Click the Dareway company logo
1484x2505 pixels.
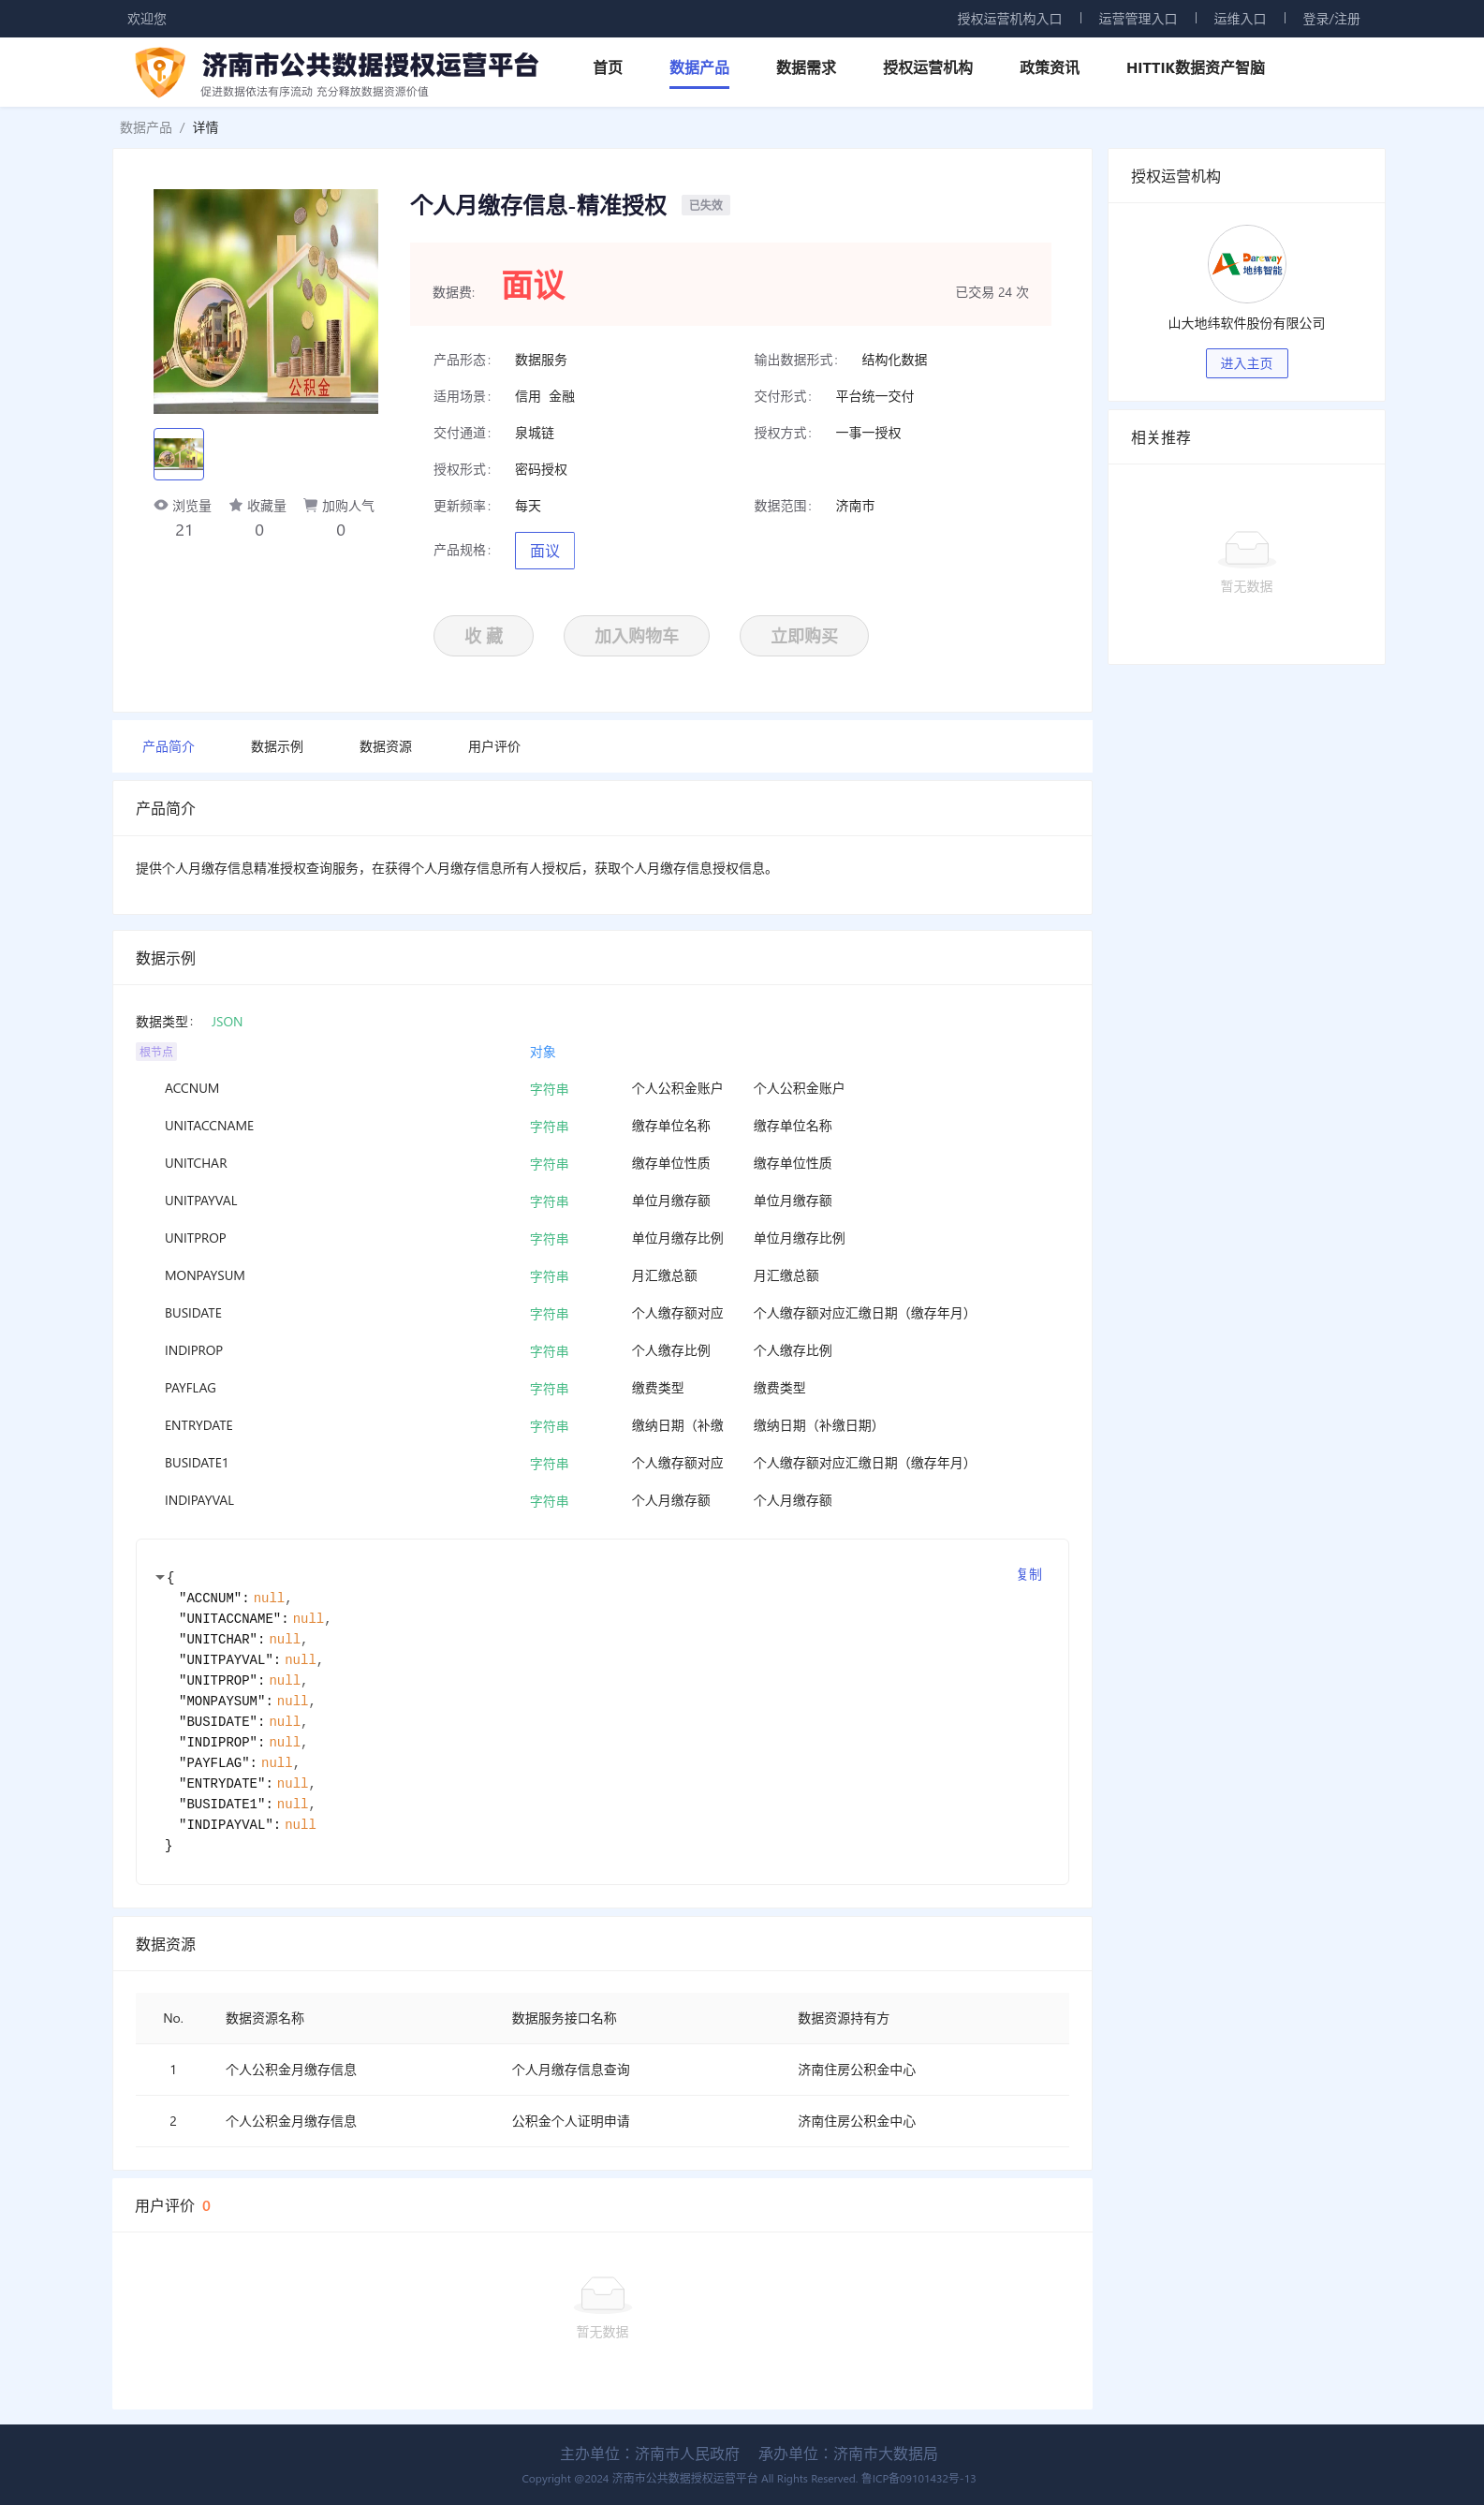tap(1246, 264)
